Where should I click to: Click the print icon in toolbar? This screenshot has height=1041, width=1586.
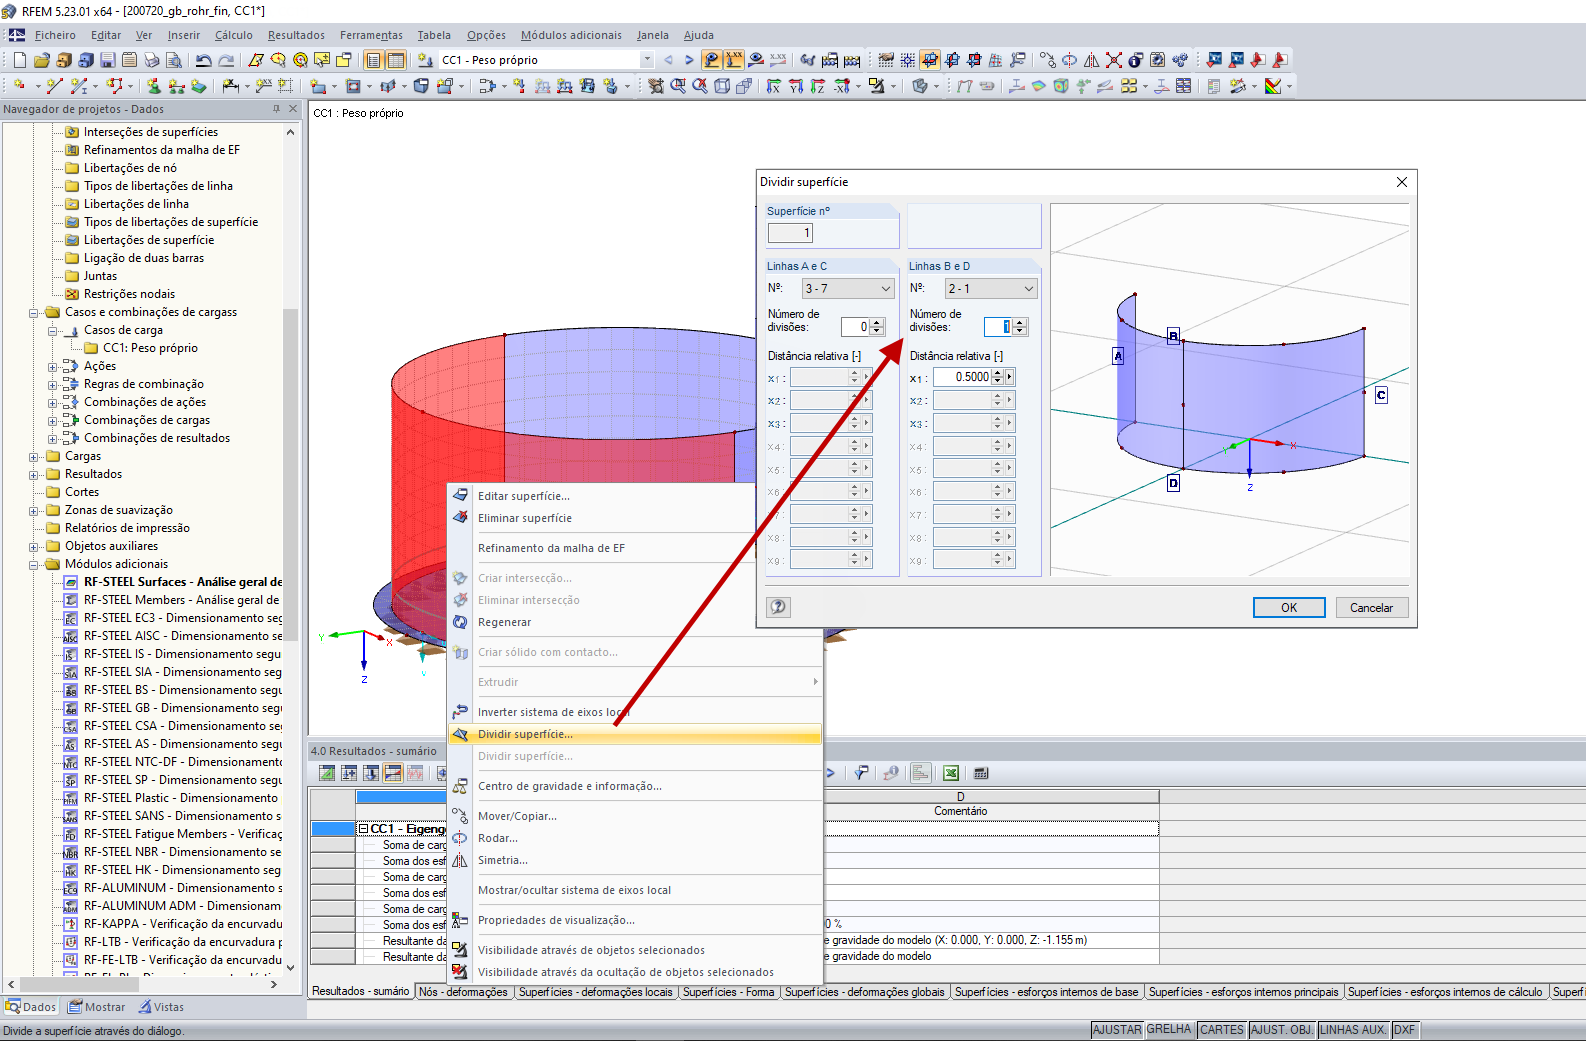pos(152,60)
